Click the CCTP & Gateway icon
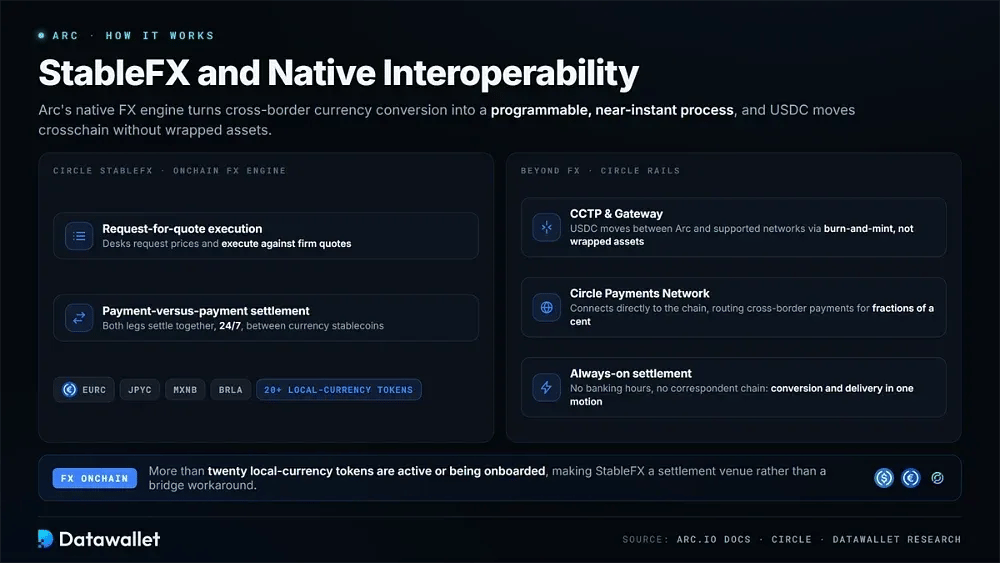Viewport: 1000px width, 563px height. click(x=547, y=227)
